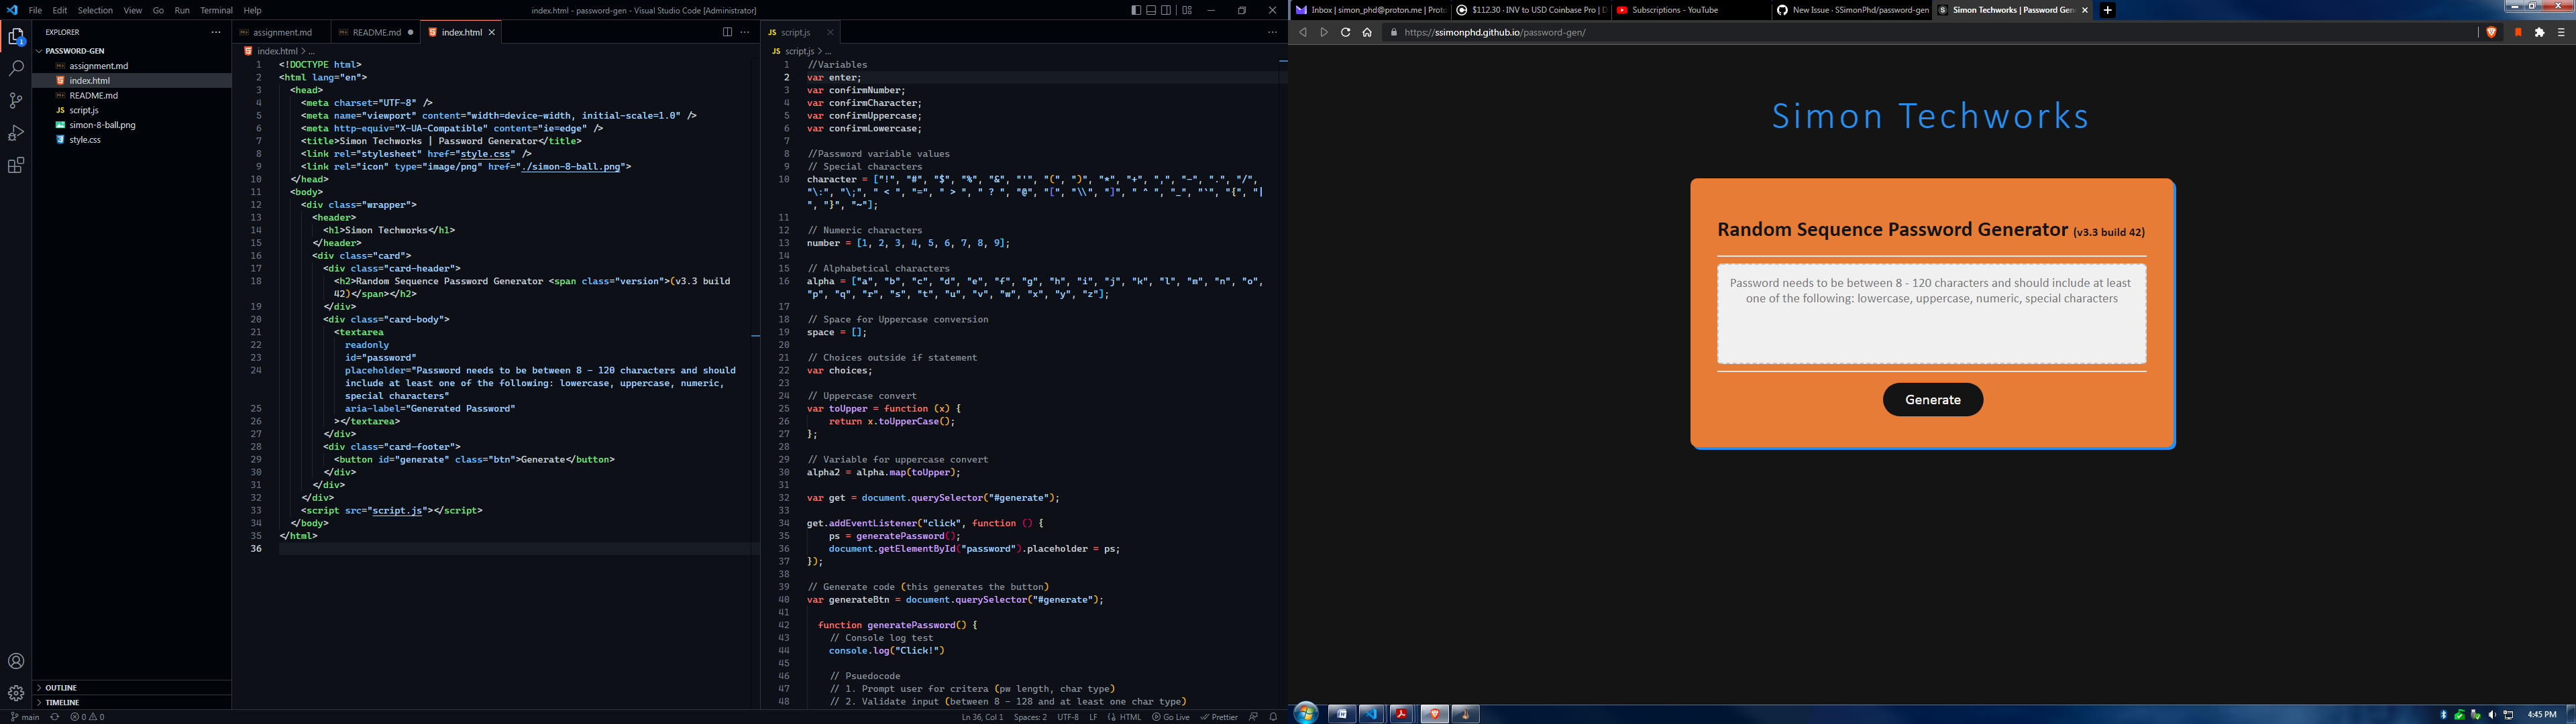Switch to the GitHub New Issue browser tab

[x=1851, y=10]
